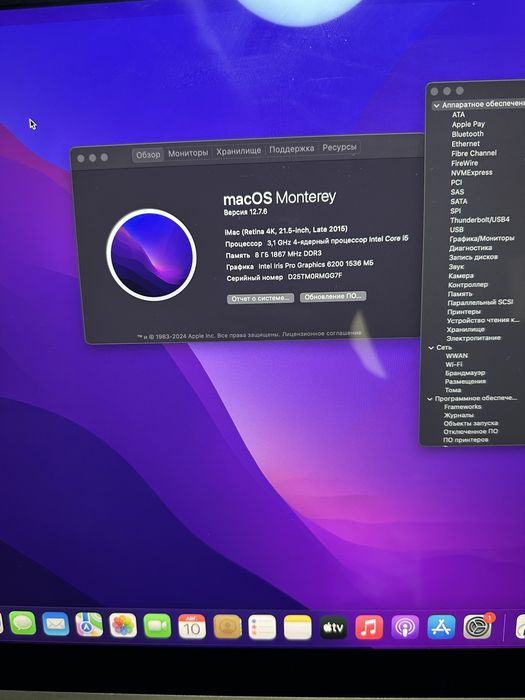Open the Хранилище tab in About This Mac
The width and height of the screenshot is (525, 700).
[x=239, y=151]
